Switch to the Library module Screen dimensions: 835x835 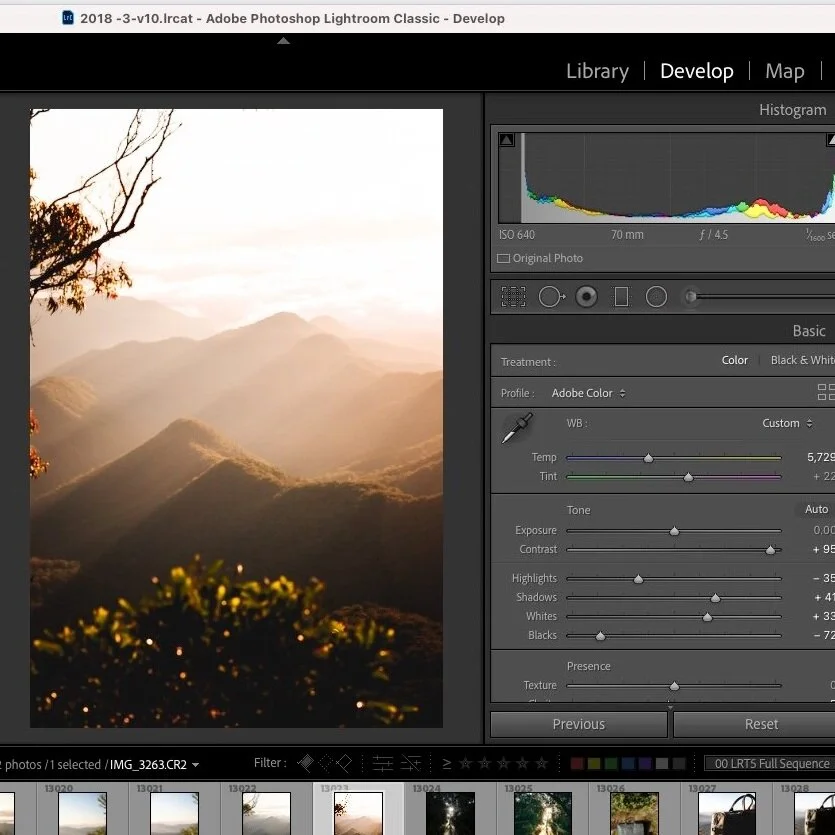(x=597, y=71)
